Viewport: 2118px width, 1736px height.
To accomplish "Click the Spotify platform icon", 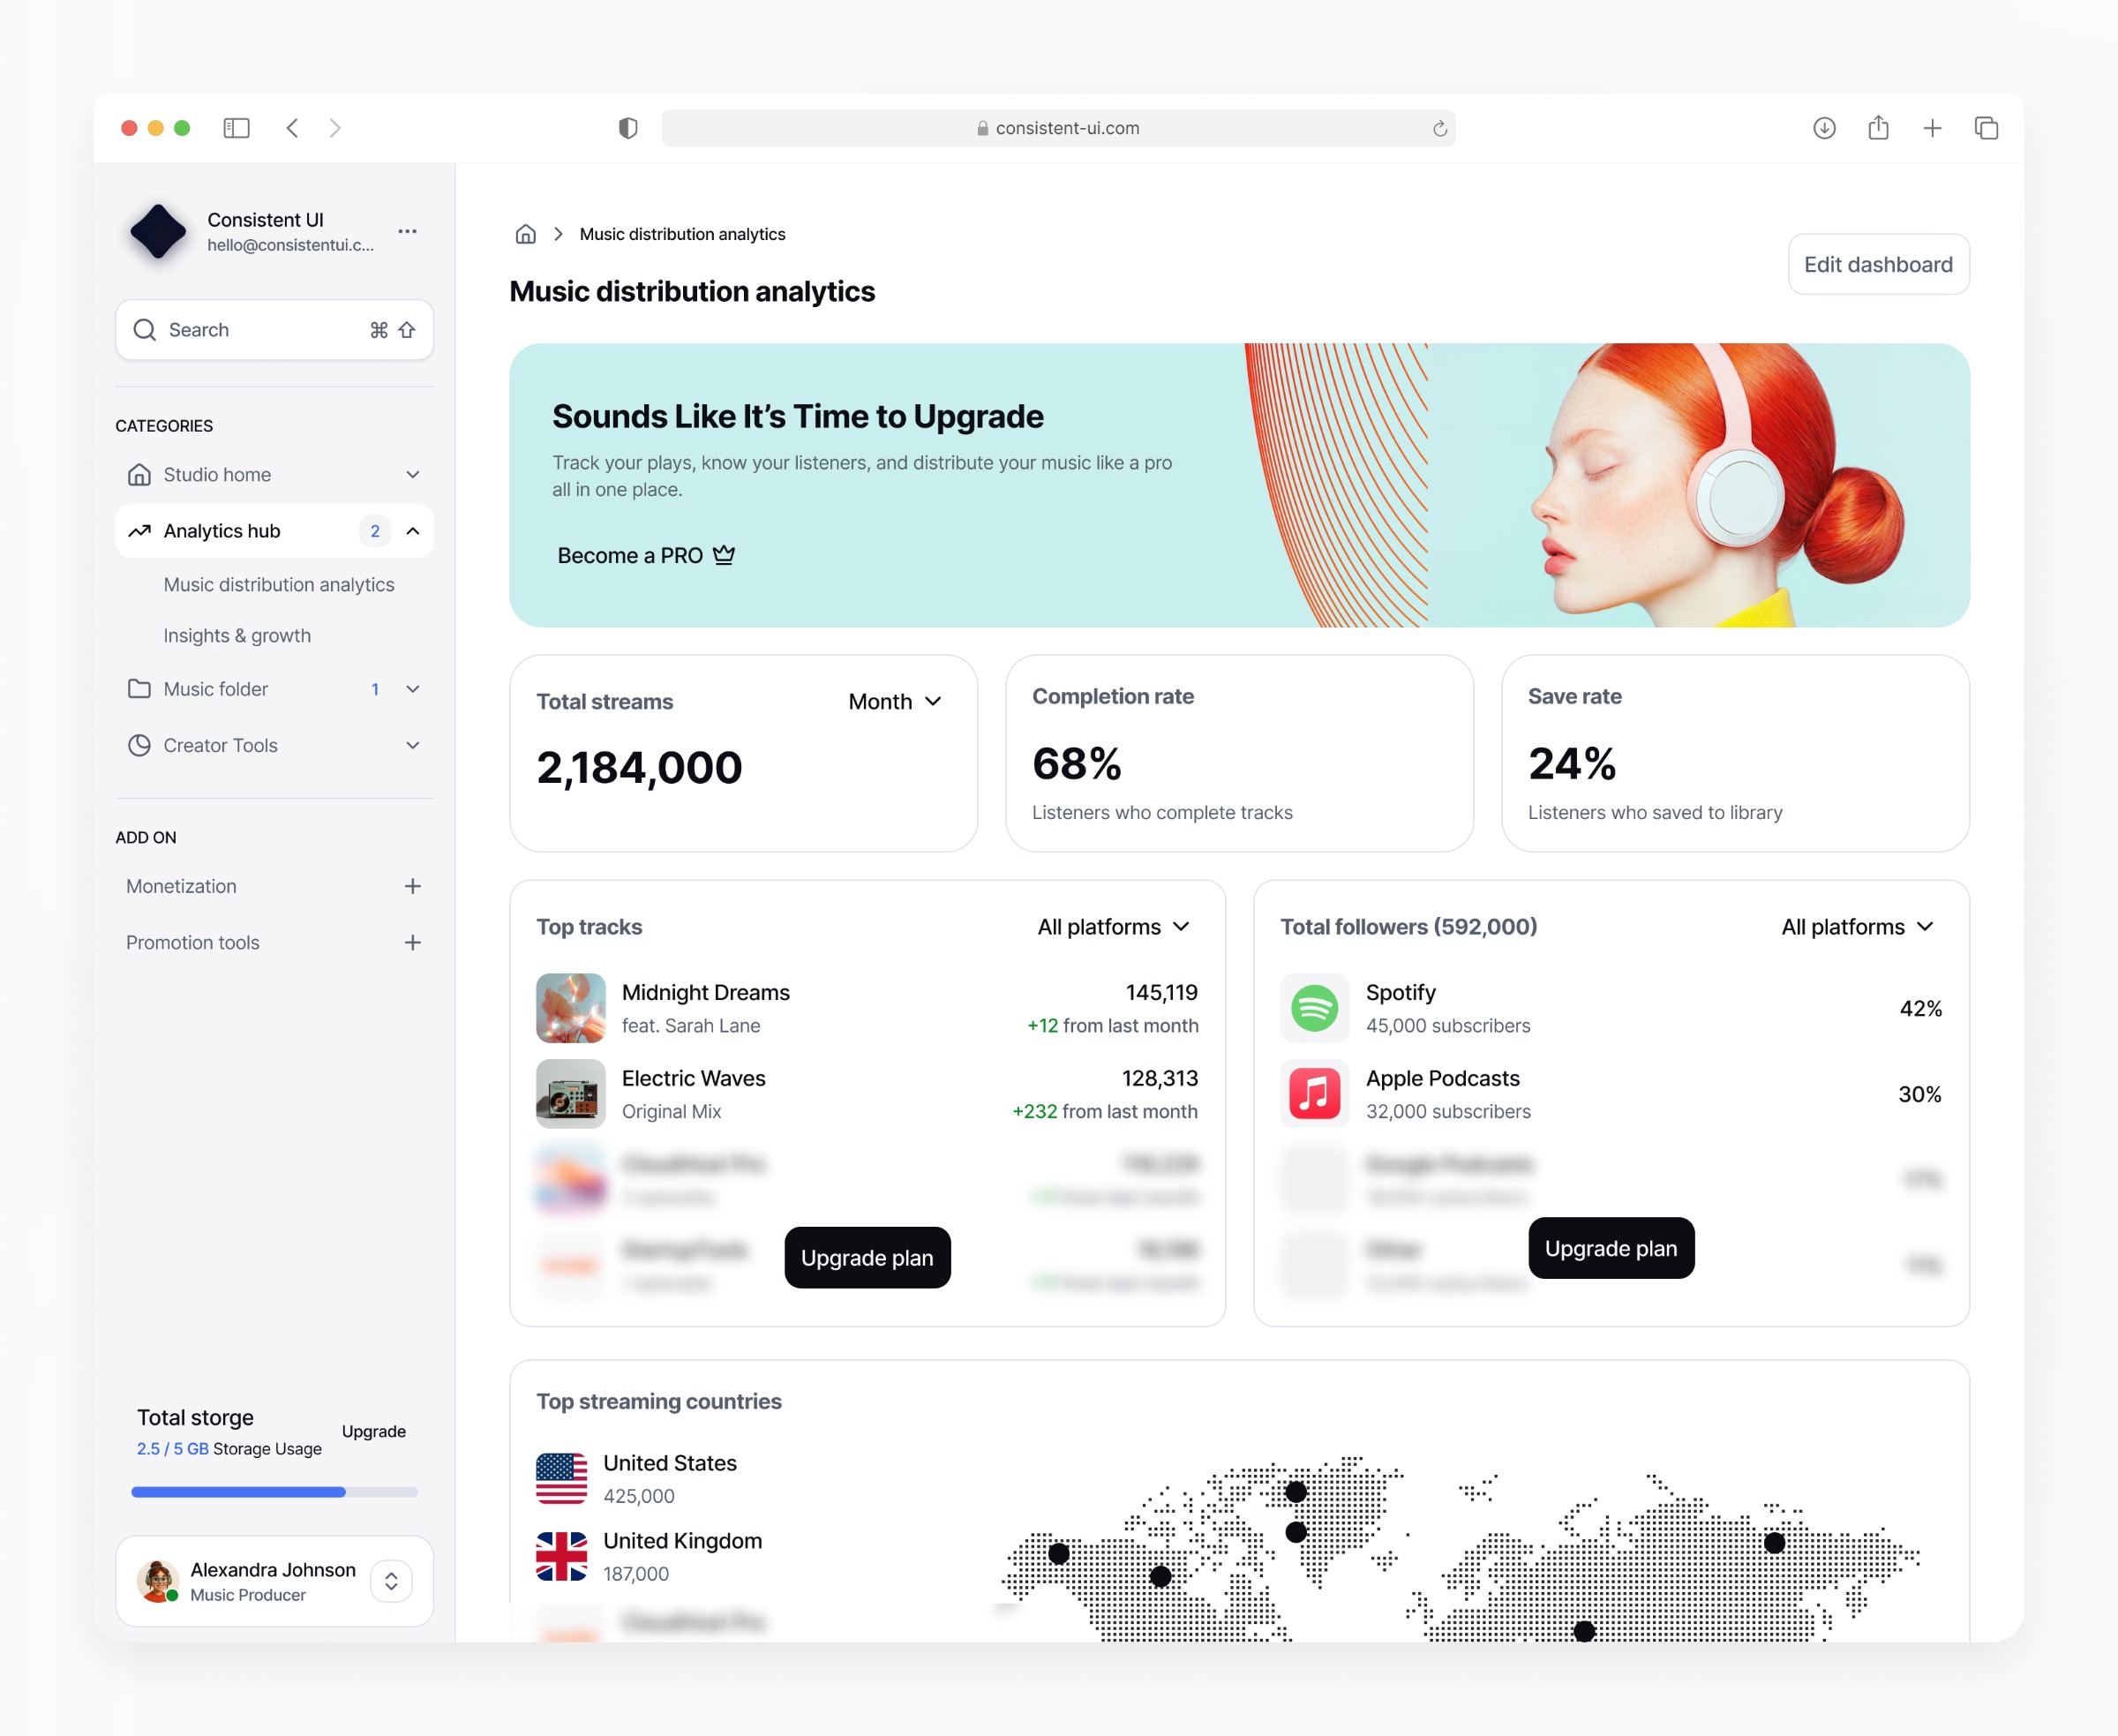I will point(1314,1008).
